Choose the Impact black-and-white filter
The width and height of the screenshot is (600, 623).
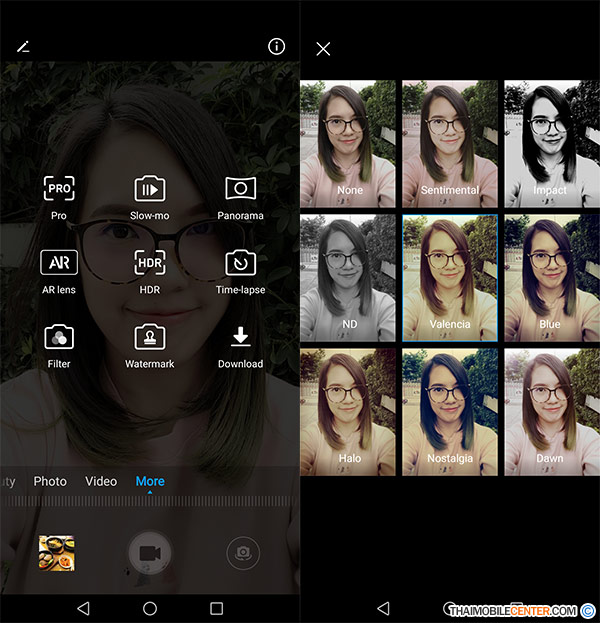[550, 143]
